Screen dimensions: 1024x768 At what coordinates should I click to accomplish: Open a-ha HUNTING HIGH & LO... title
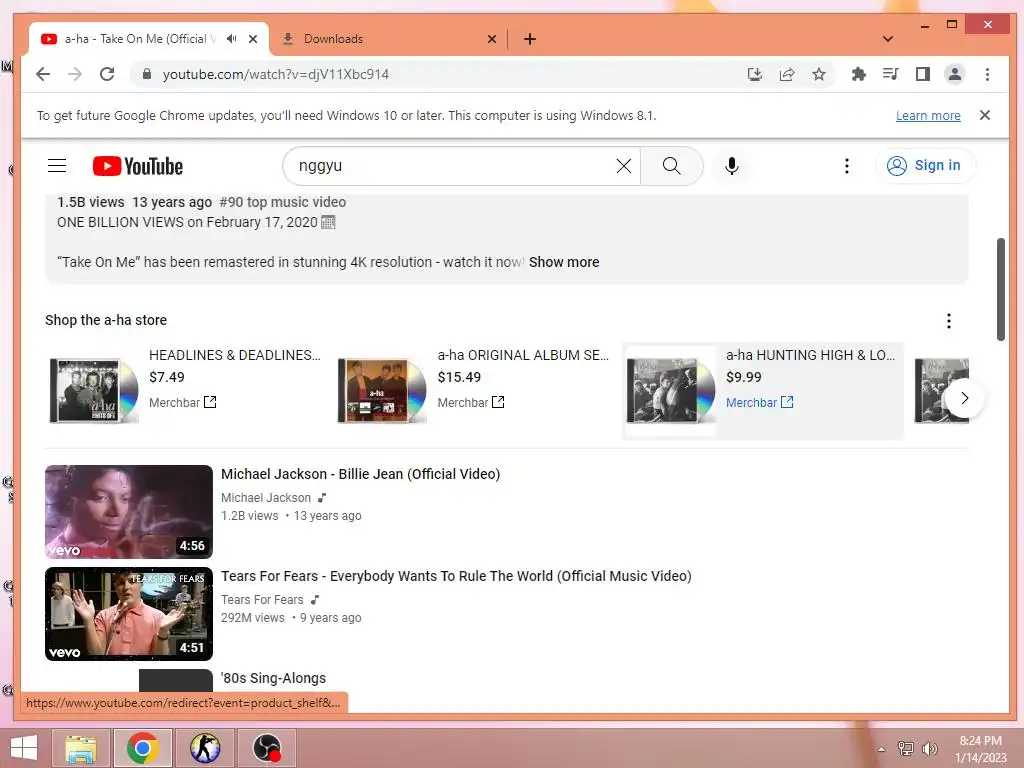(x=810, y=355)
